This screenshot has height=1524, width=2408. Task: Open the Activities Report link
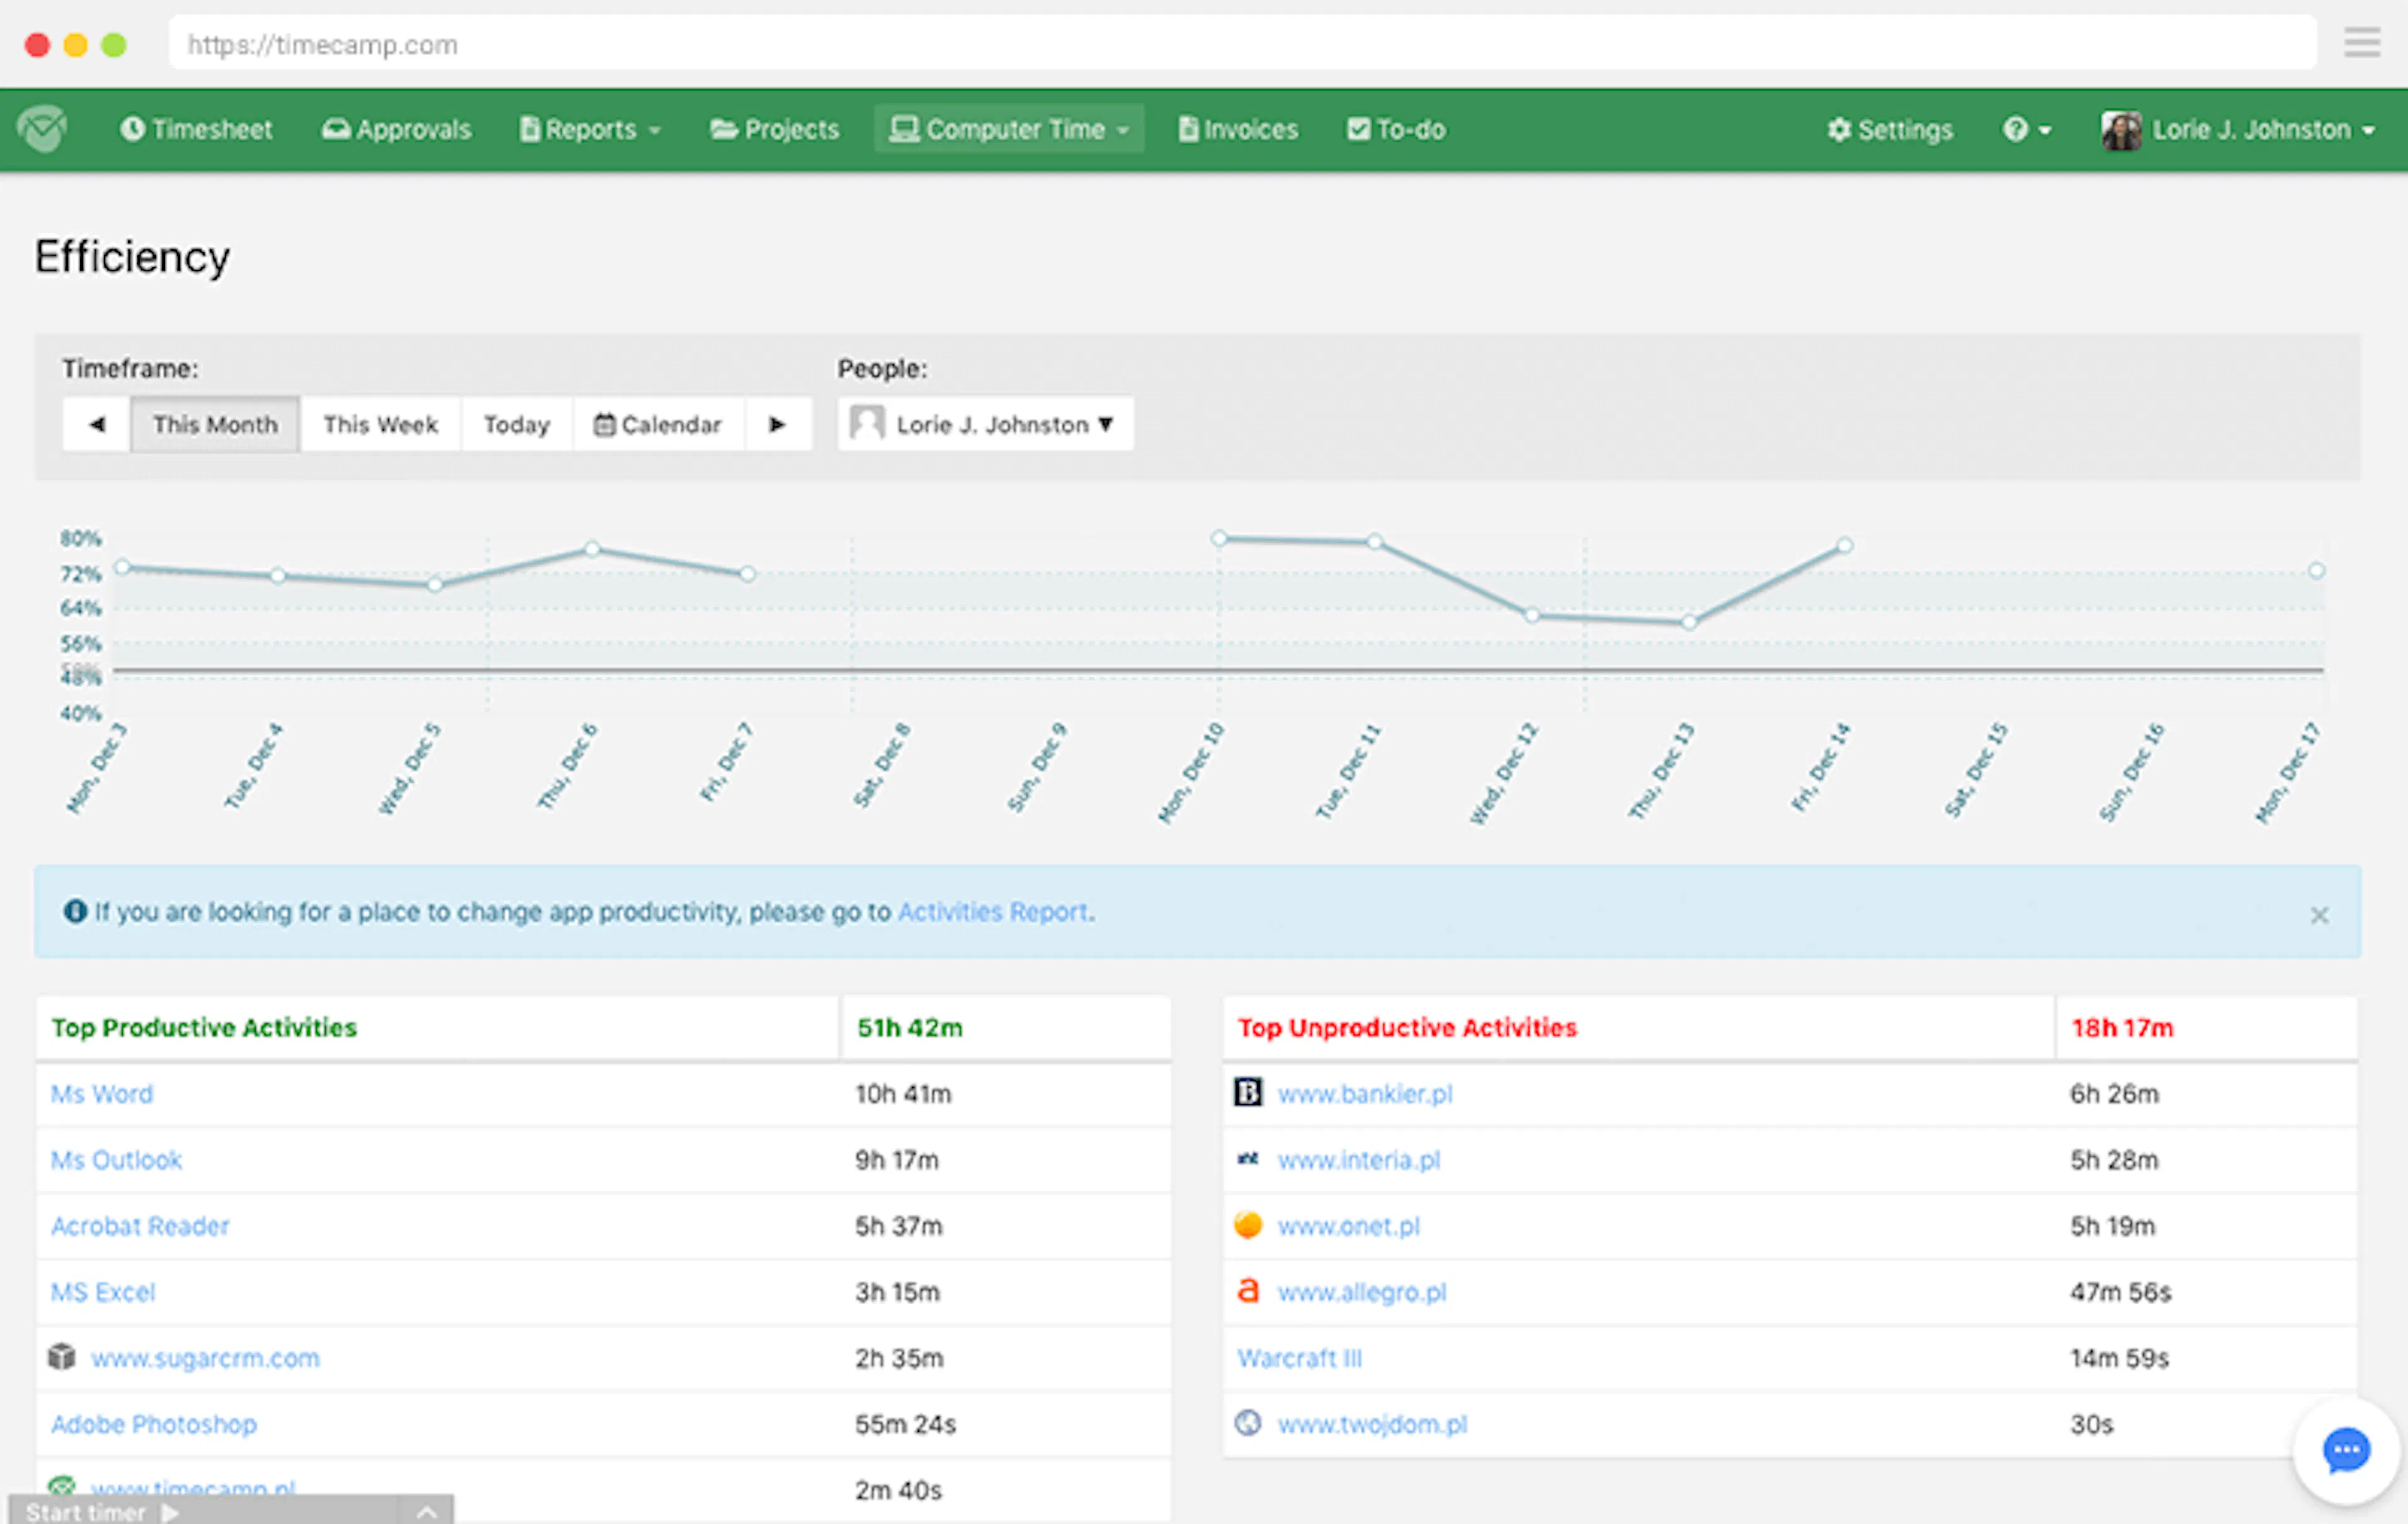click(x=992, y=912)
